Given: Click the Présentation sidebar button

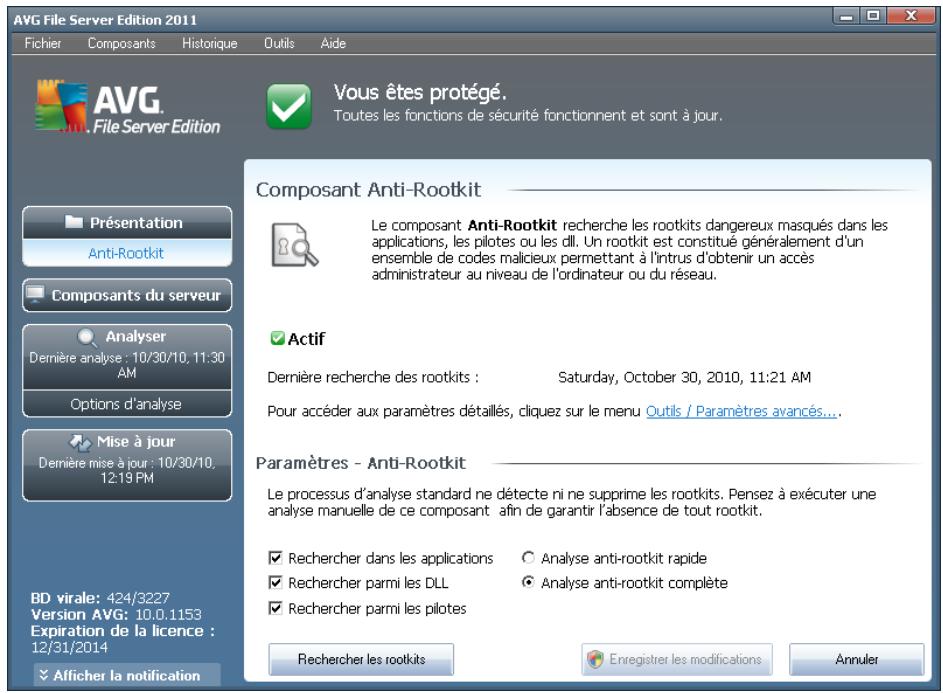Looking at the screenshot, I should 127,223.
